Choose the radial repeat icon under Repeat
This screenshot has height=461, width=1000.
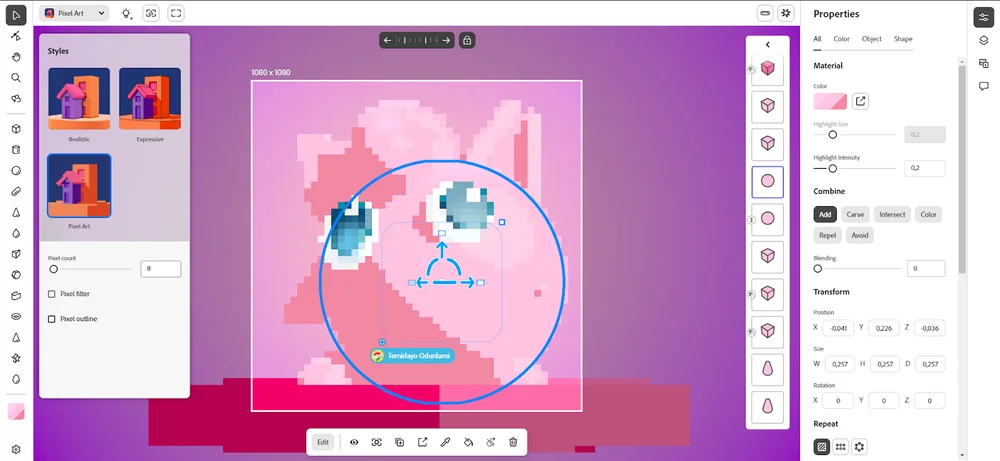click(x=860, y=447)
